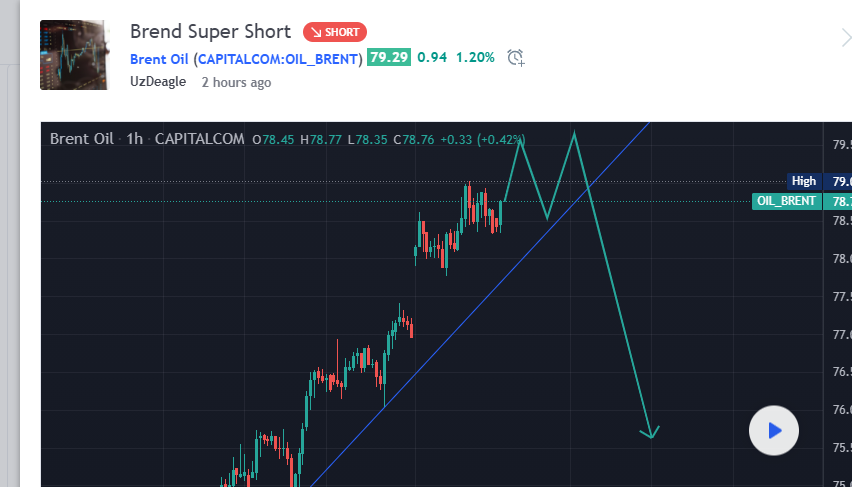Click the 0.94 price change value

pos(432,57)
